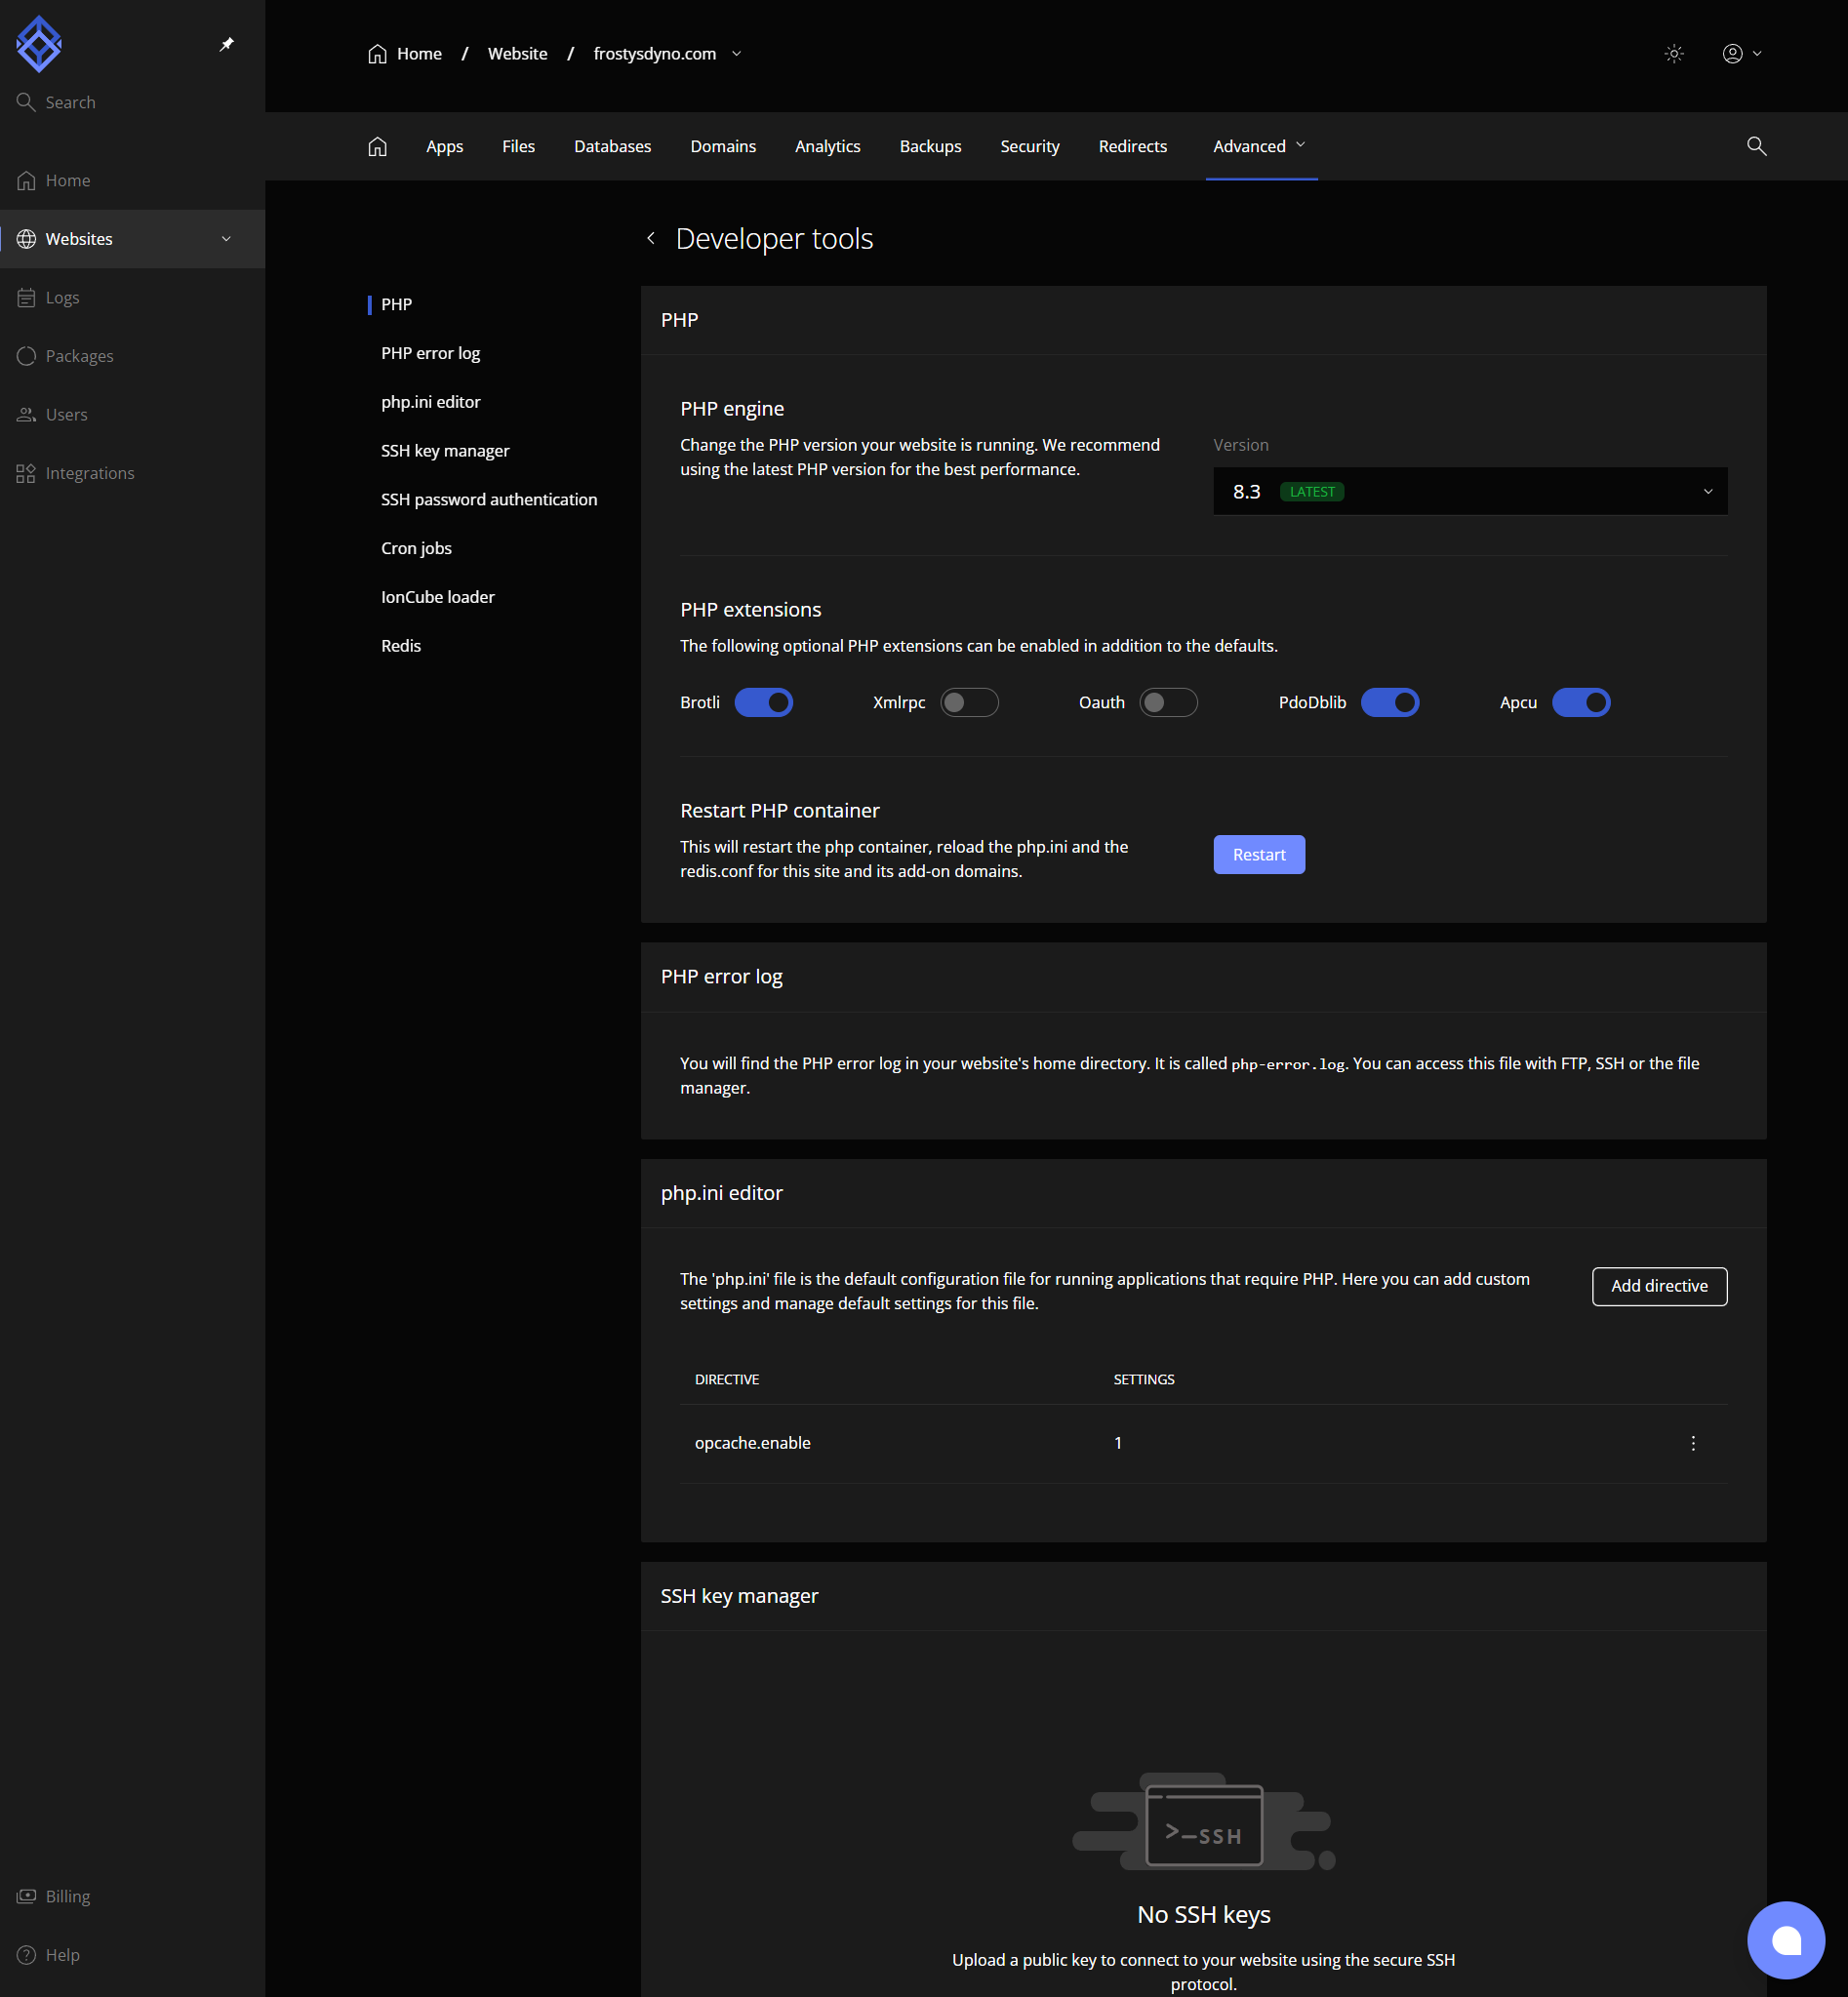Open the three-dot menu for opcache.enable
1848x1997 pixels.
(x=1693, y=1443)
